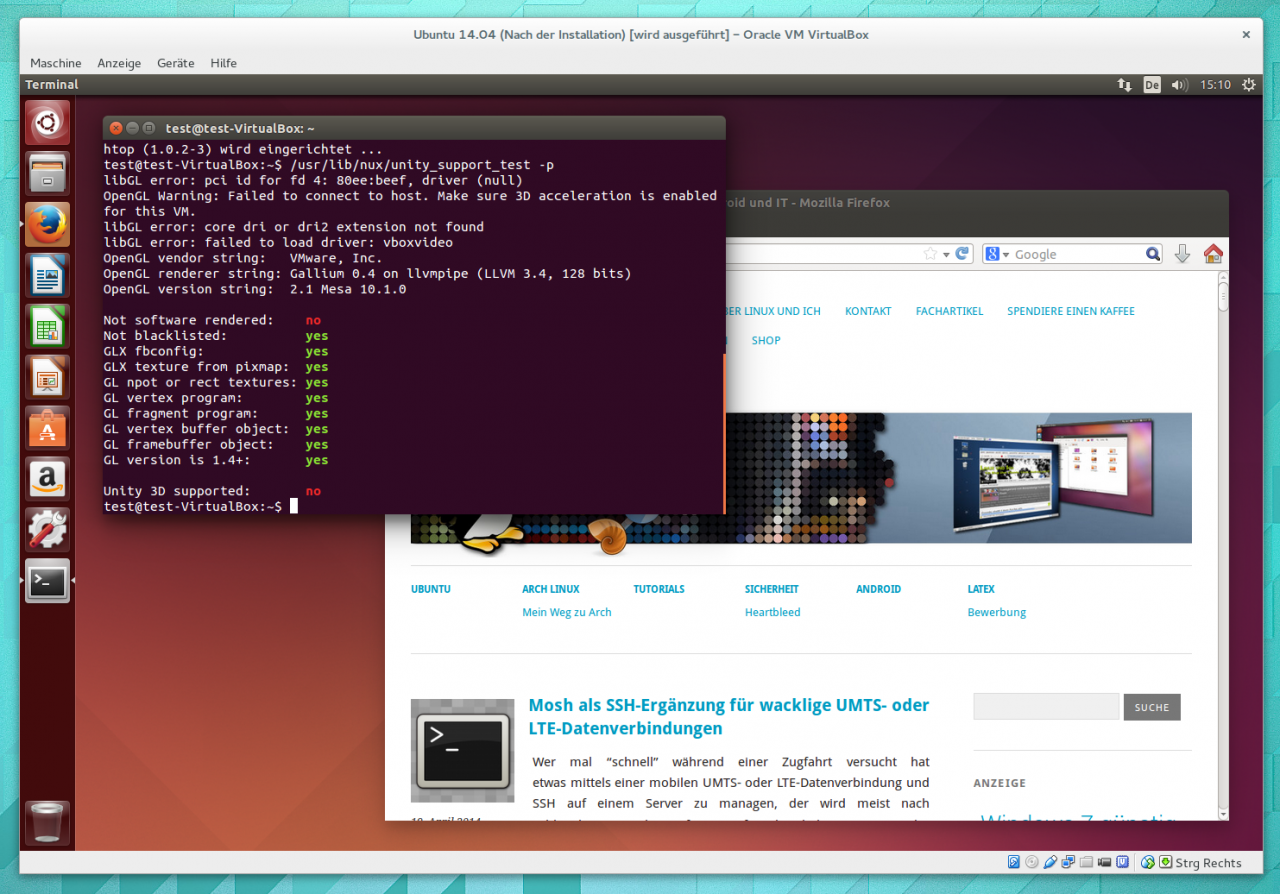1280x894 pixels.
Task: Click the keyboard capture arrow icon beside Strg Rechts
Action: pyautogui.click(x=1165, y=862)
